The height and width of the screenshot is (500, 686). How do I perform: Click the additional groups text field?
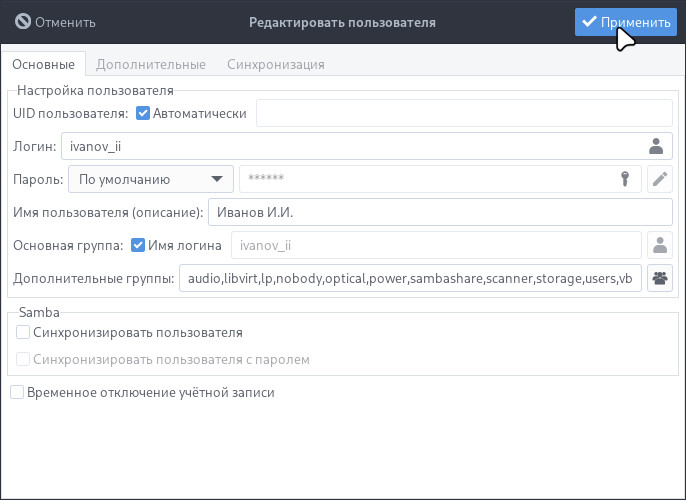[x=410, y=278]
